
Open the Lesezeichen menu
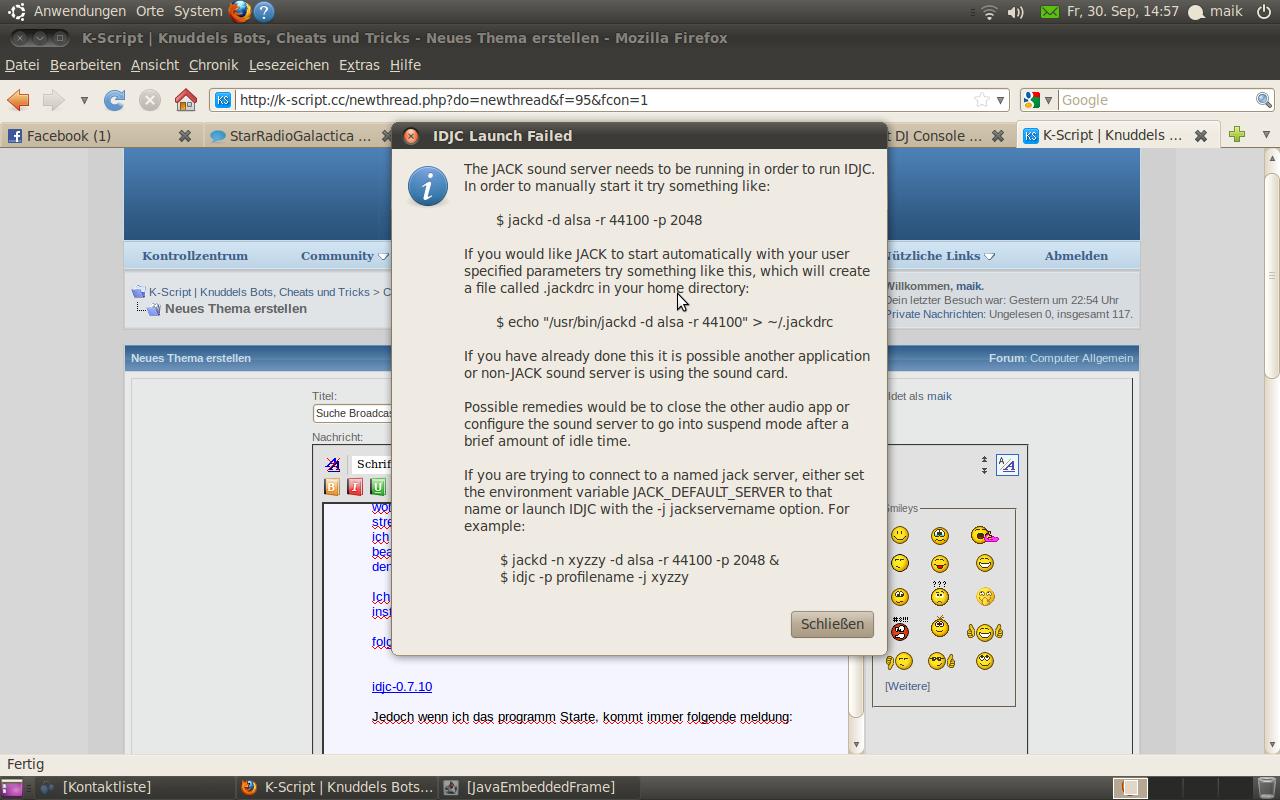[288, 65]
